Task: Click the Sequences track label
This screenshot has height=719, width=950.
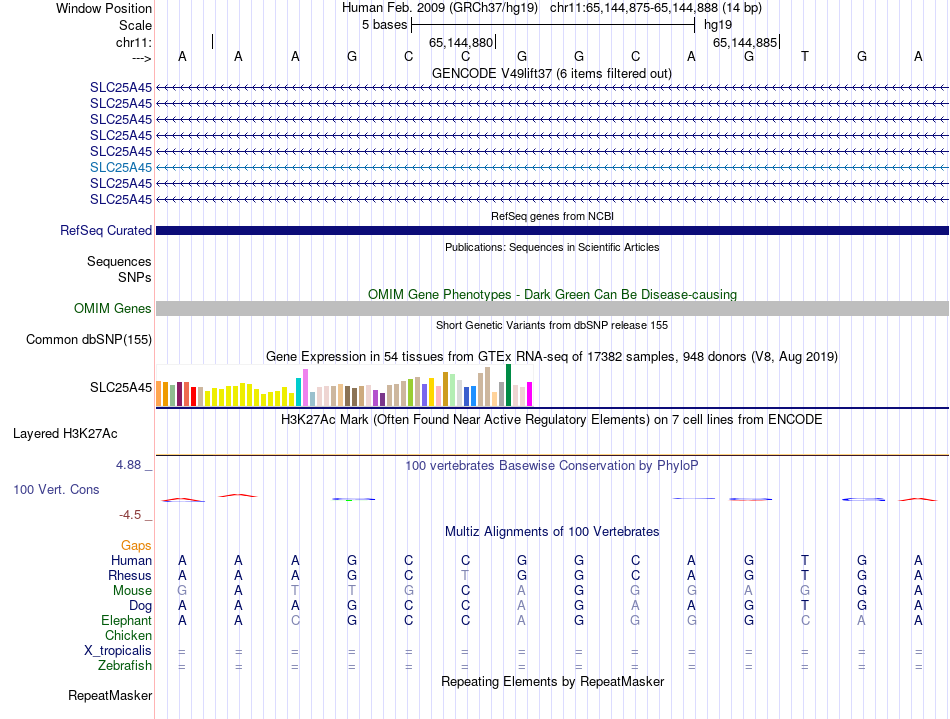Action: click(x=119, y=261)
